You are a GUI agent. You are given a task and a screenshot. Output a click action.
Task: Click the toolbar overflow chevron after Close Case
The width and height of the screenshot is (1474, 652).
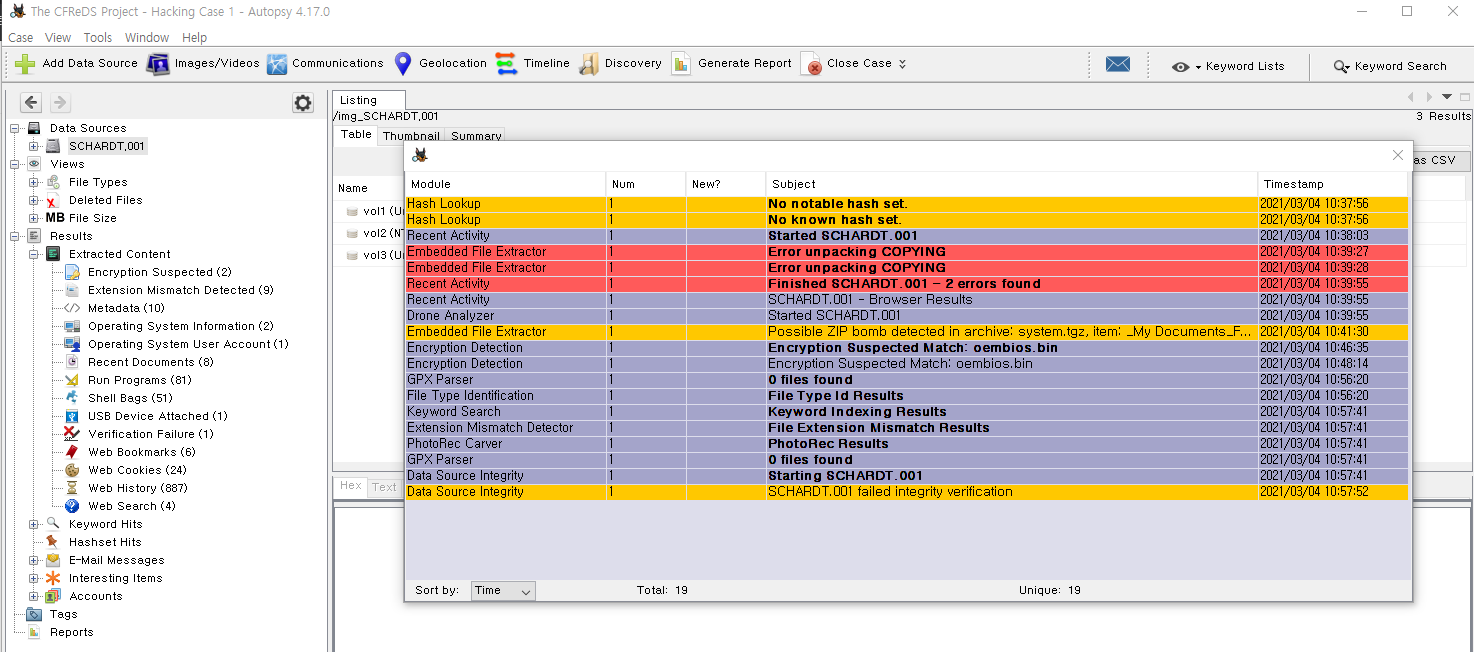[x=902, y=64]
